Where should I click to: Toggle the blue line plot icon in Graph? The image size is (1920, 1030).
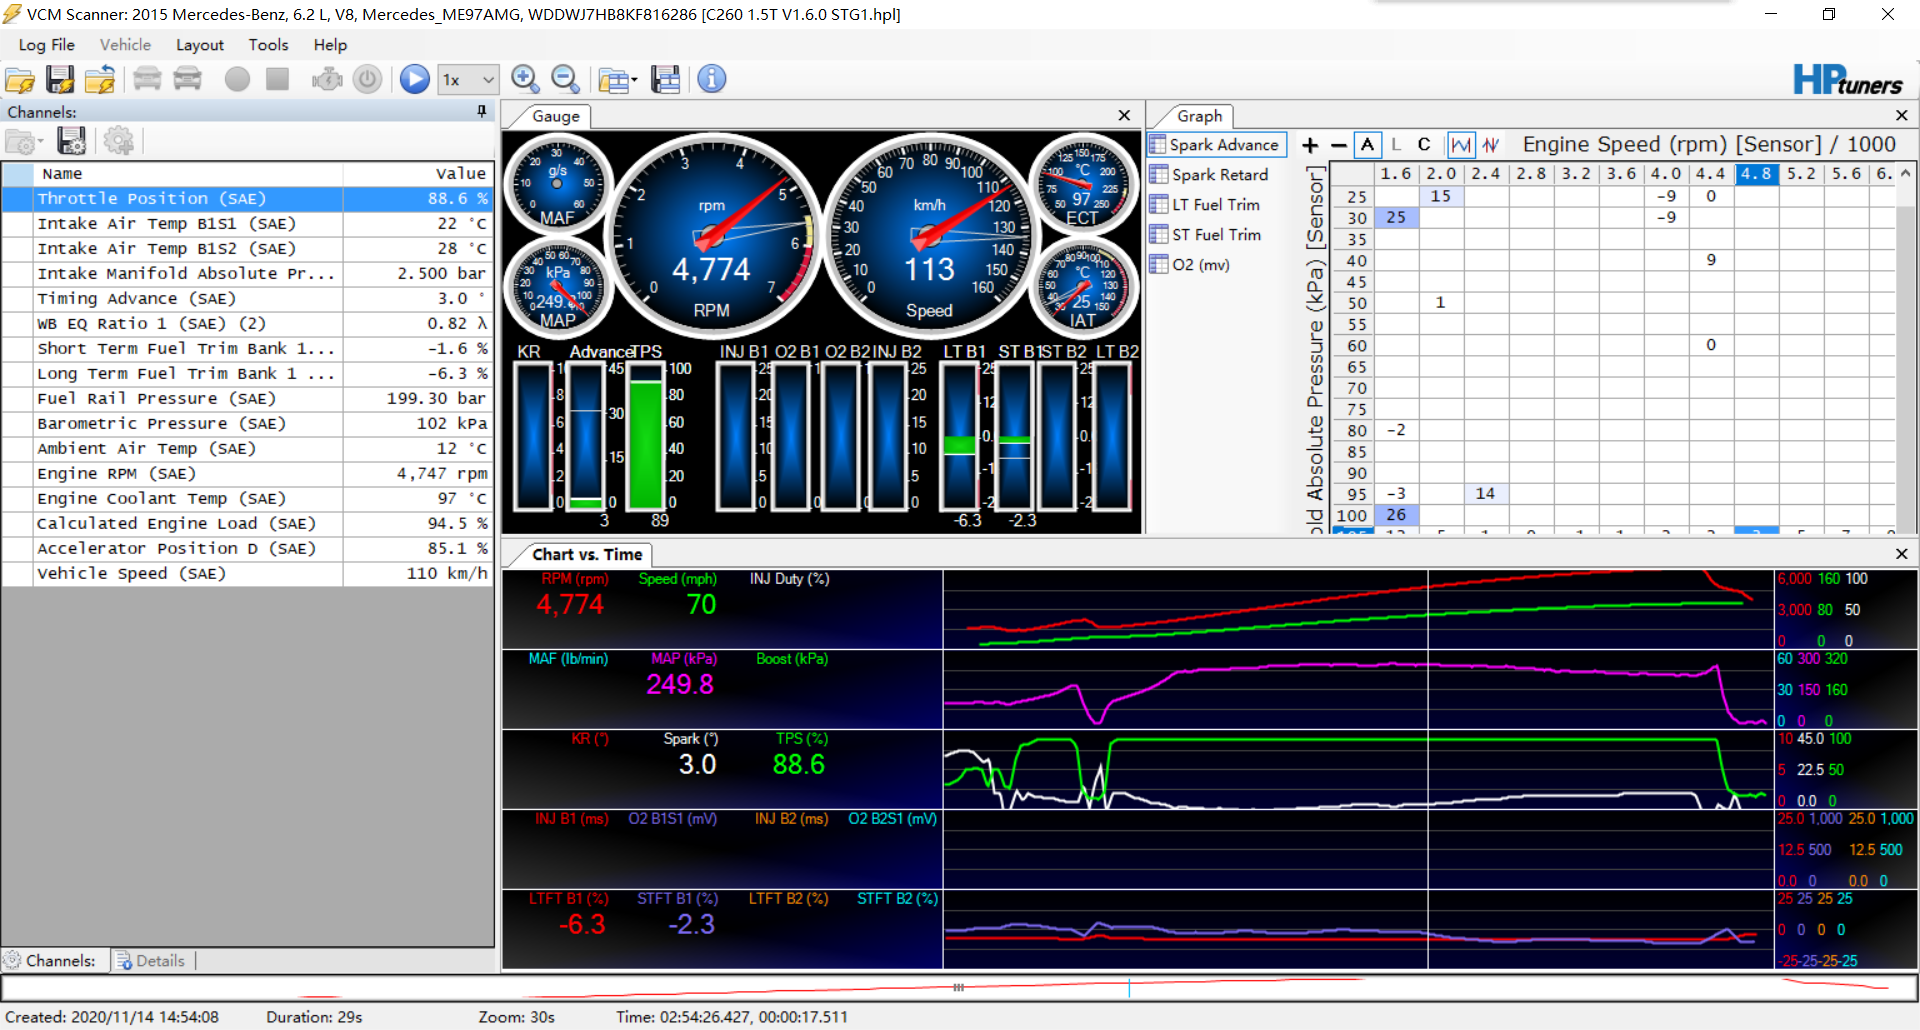tap(1461, 145)
